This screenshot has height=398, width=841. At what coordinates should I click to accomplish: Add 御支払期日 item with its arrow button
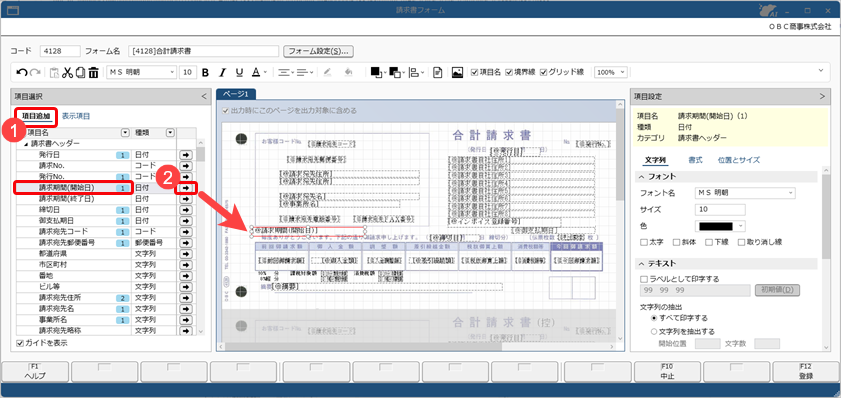coord(186,220)
